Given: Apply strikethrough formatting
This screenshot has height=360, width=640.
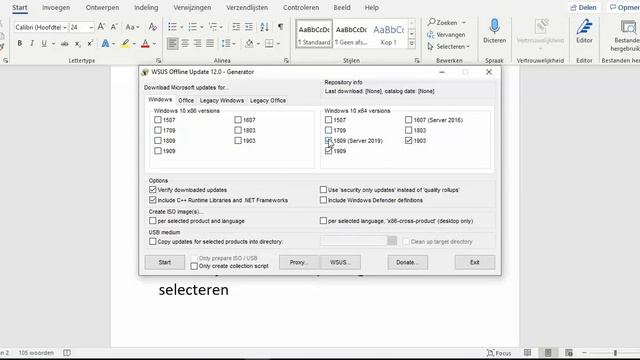Looking at the screenshot, I should (x=64, y=44).
